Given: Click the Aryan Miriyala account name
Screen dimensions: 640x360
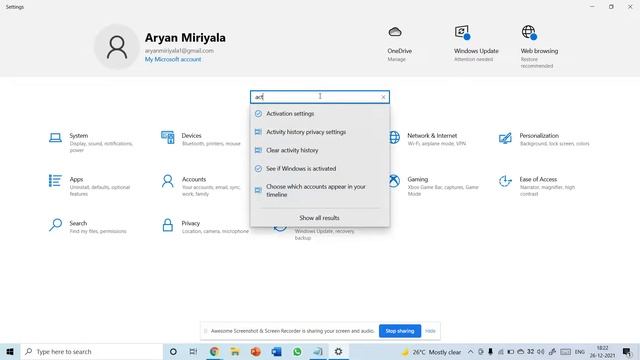Looking at the screenshot, I should (185, 38).
